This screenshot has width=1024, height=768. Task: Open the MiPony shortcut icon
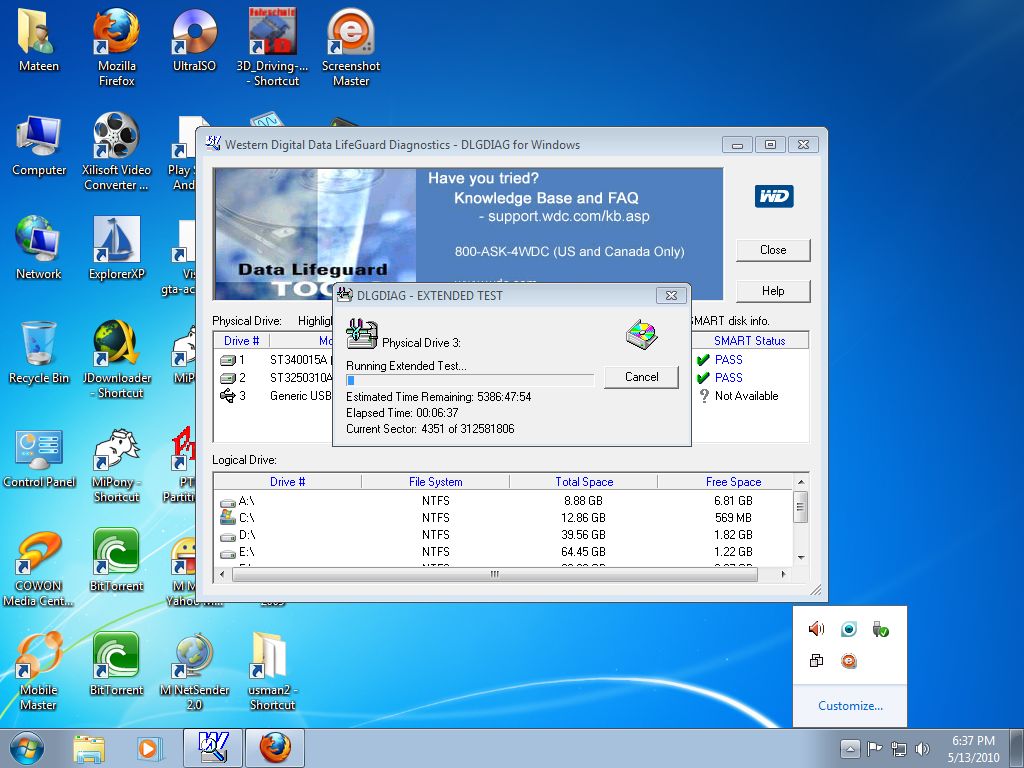116,465
